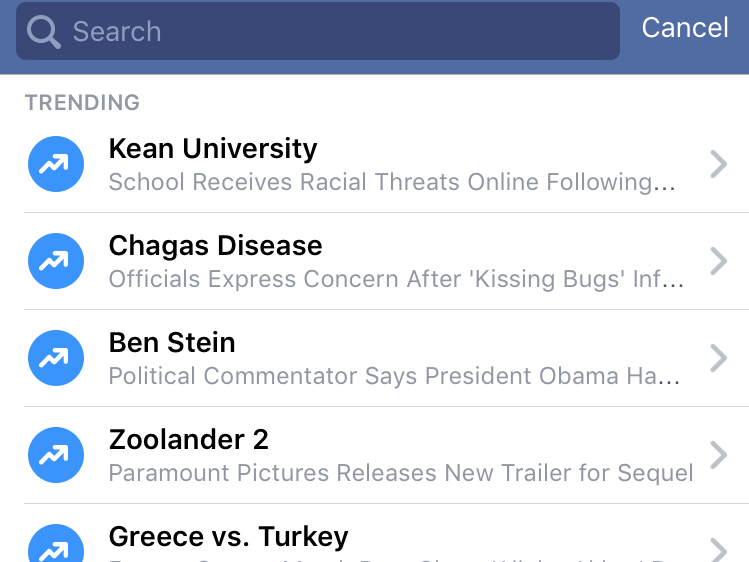Open the Kean University trending topic
The width and height of the screenshot is (749, 562).
click(x=213, y=149)
